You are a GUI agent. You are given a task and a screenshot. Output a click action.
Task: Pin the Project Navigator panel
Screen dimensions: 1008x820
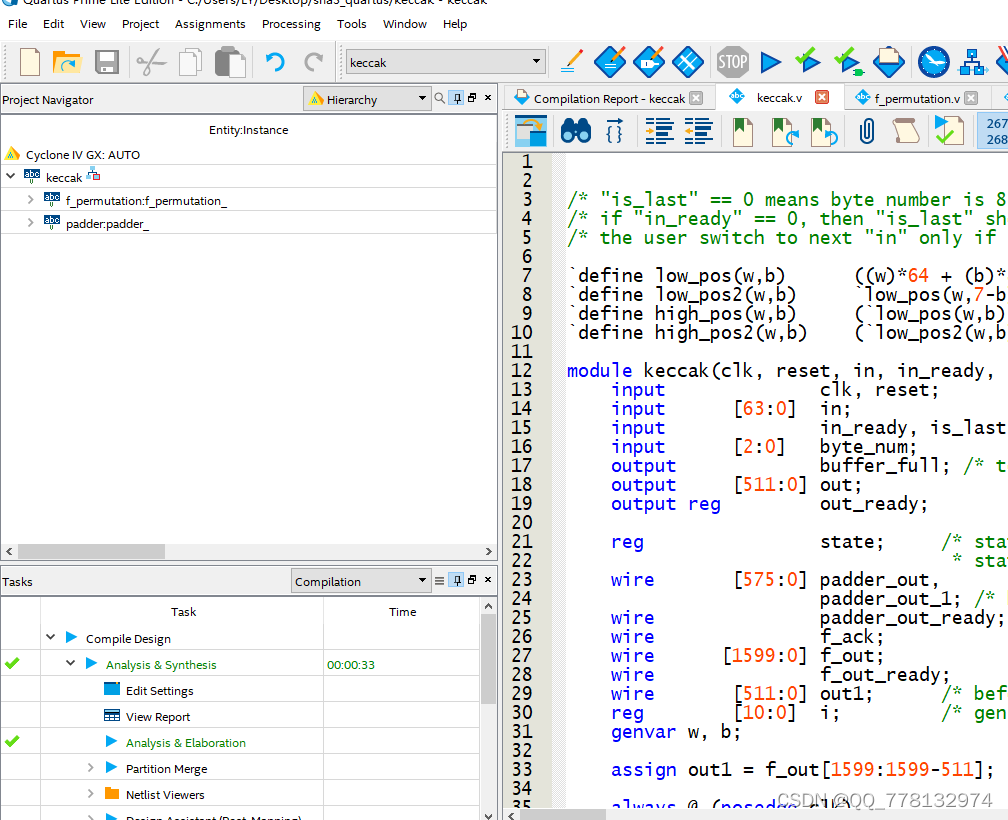tap(457, 98)
